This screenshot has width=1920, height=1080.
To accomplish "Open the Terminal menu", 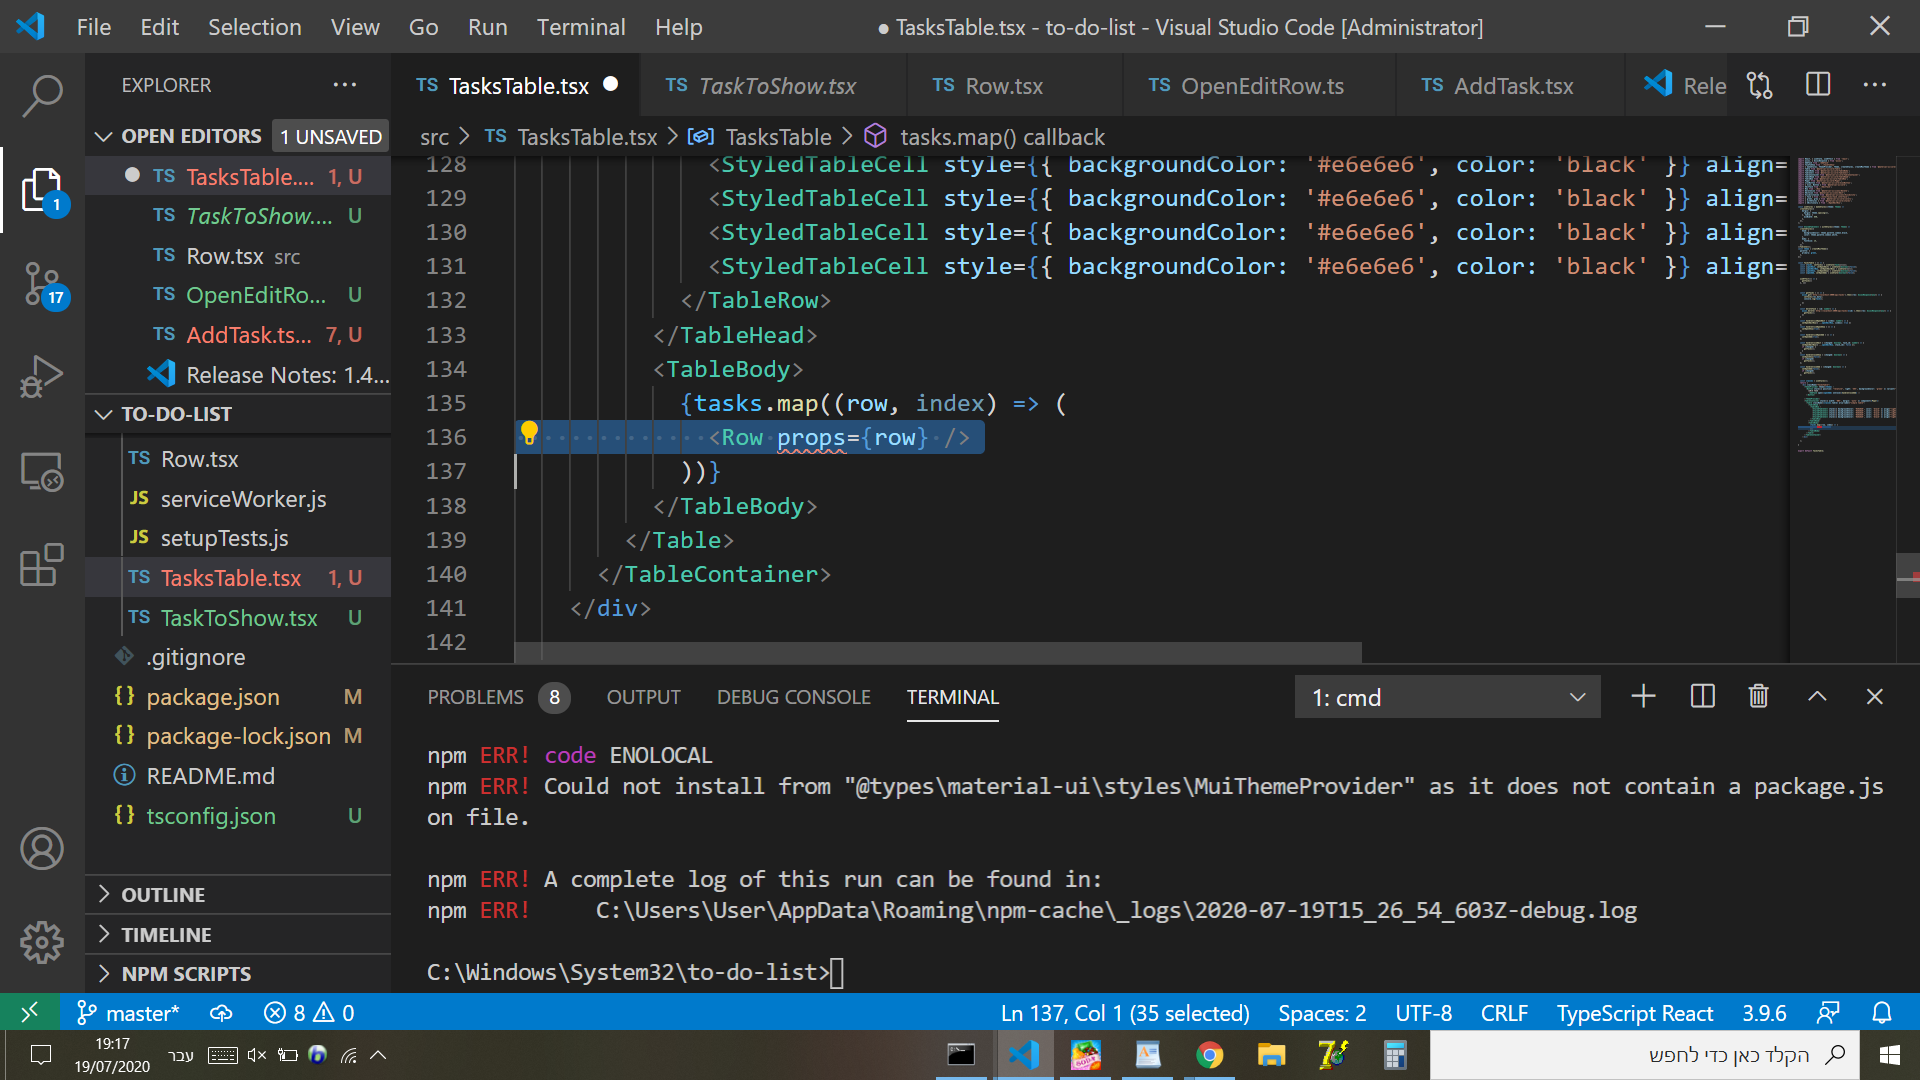I will coord(580,27).
